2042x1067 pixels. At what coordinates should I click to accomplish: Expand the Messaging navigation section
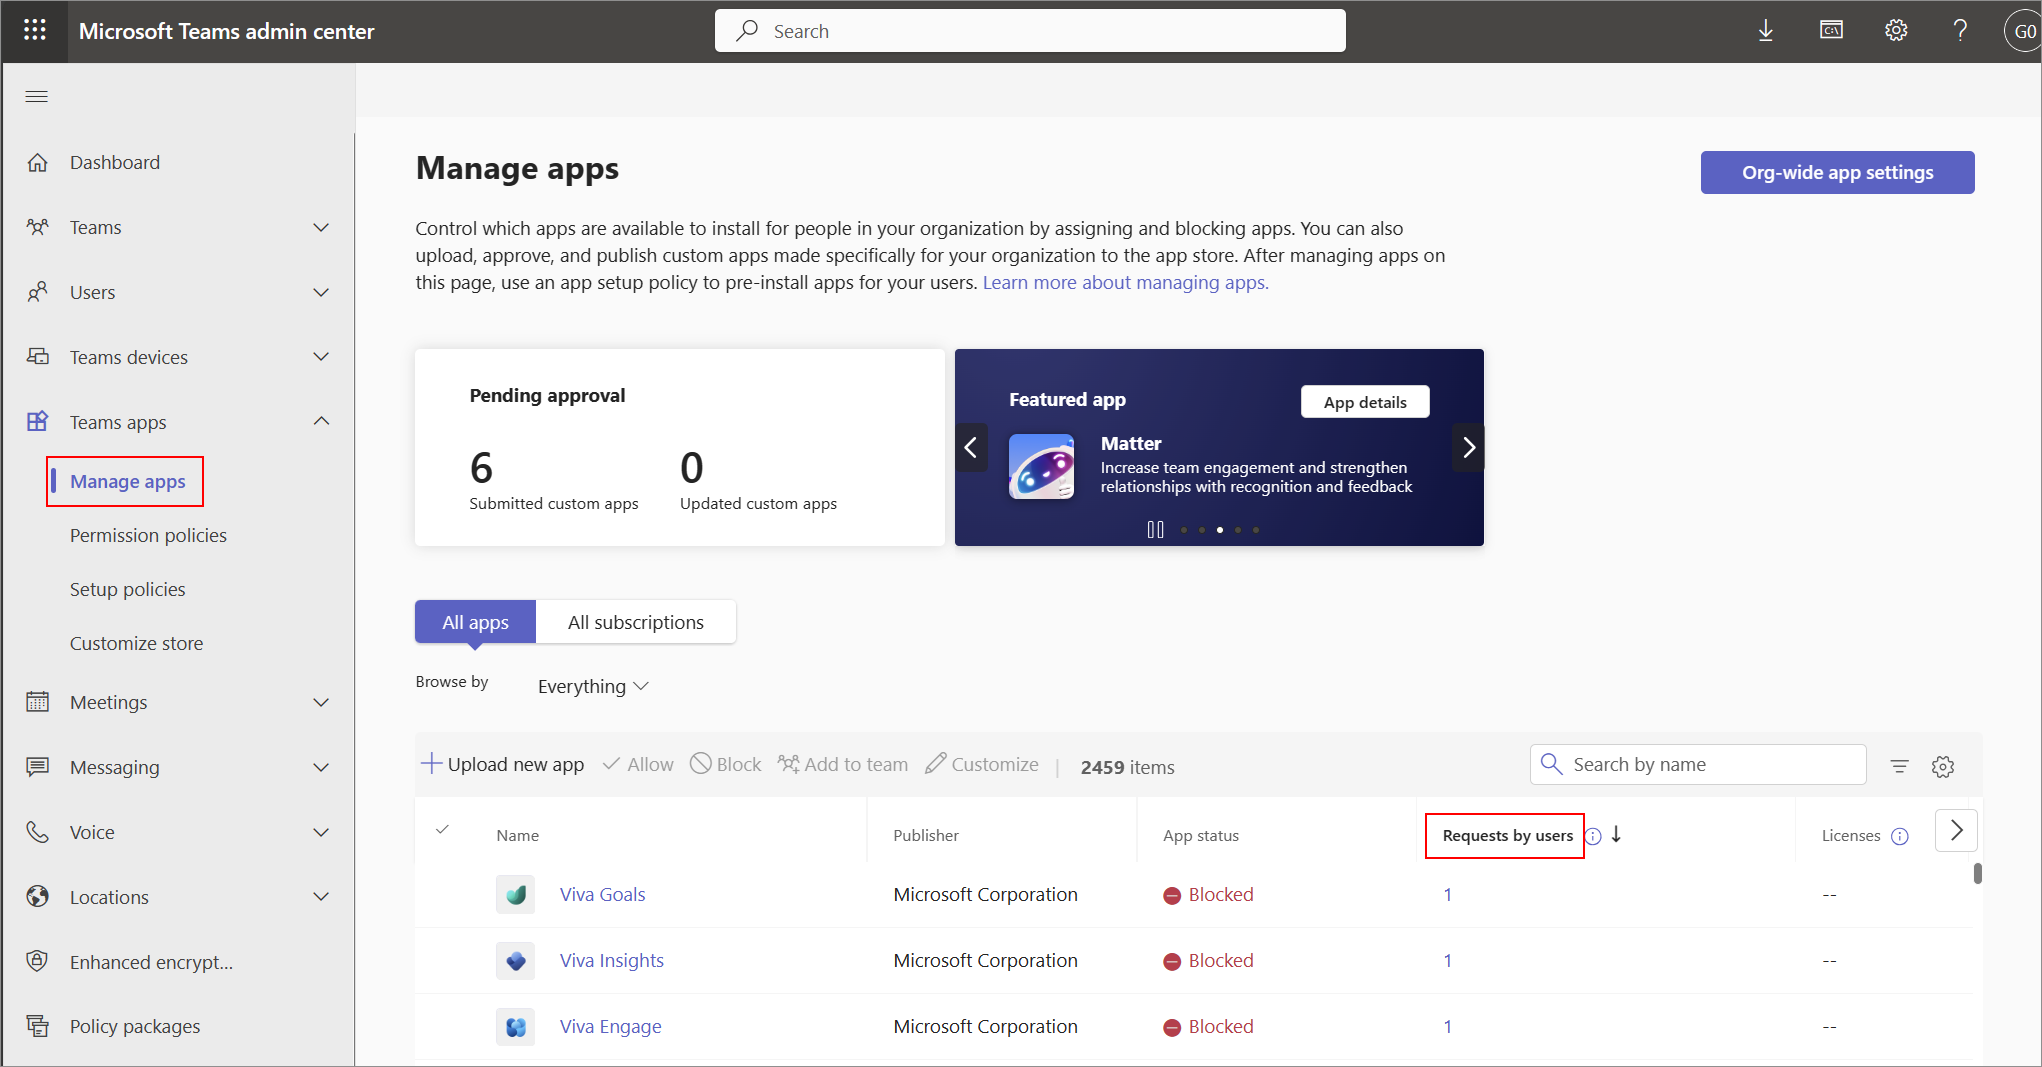321,767
